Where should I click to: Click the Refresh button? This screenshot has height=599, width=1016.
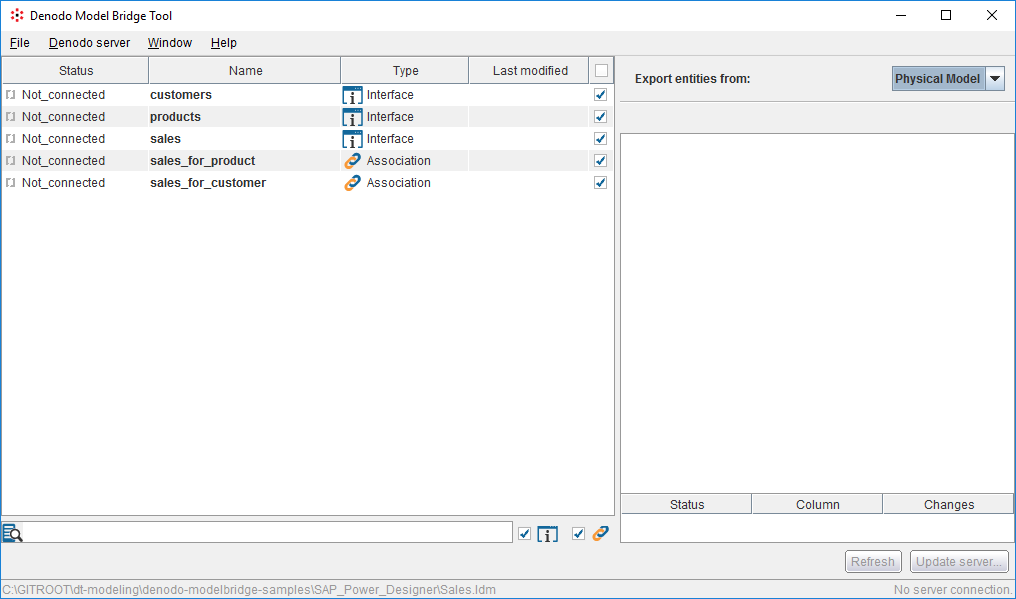[873, 561]
